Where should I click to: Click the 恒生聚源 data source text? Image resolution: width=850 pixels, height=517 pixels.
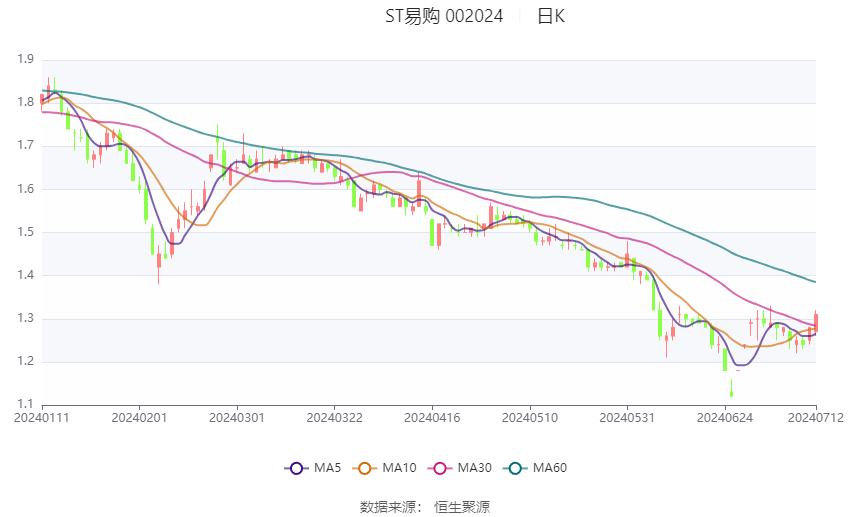(462, 507)
